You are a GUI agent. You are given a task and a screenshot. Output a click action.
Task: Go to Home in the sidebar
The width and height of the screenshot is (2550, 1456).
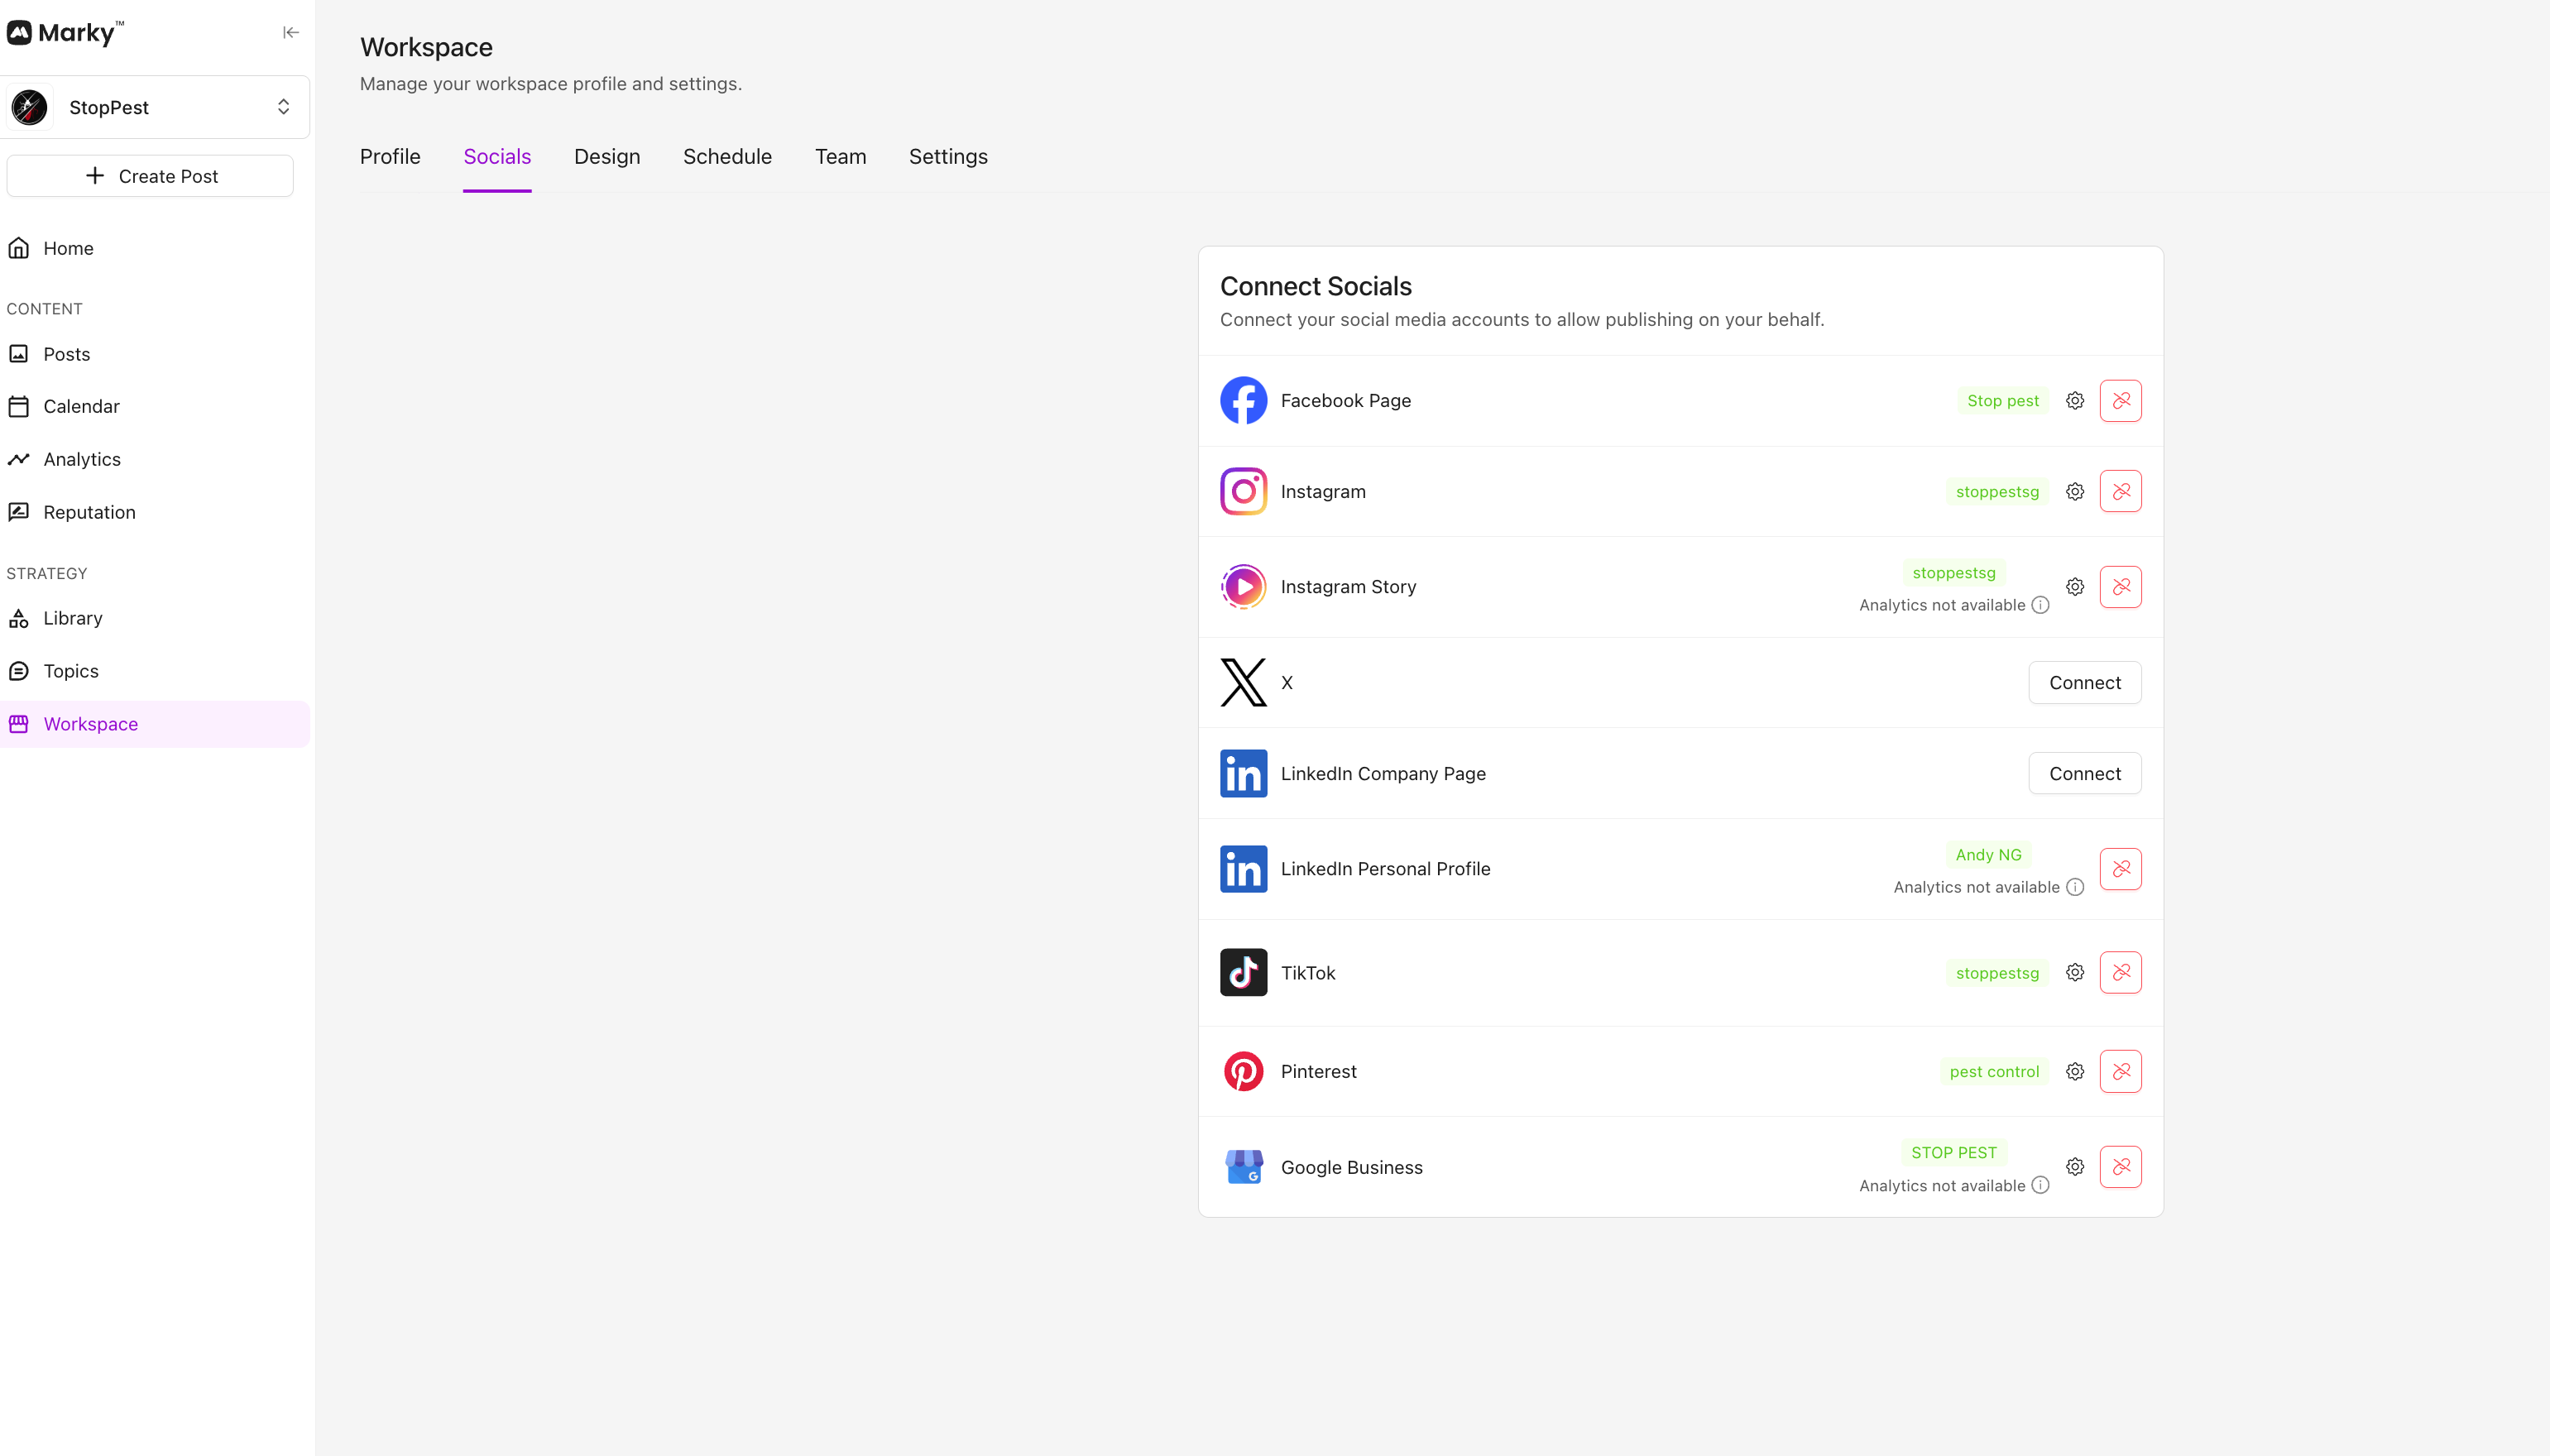click(x=155, y=248)
